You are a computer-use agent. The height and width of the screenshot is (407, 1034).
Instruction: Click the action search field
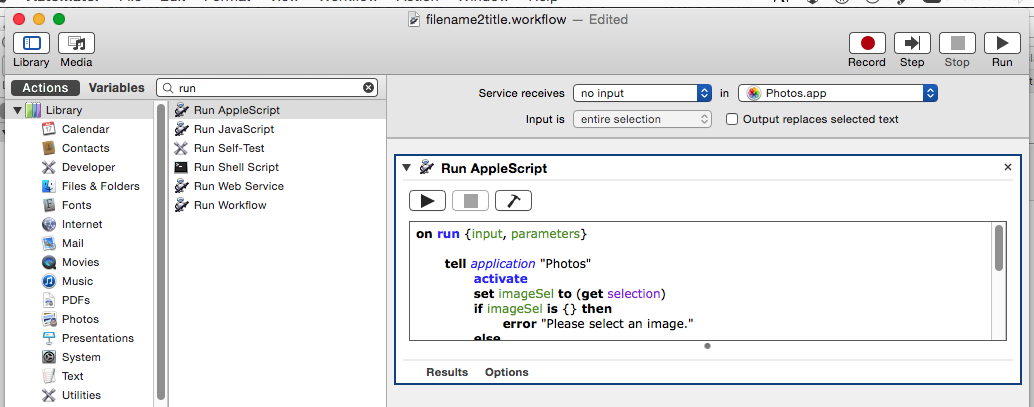pos(267,88)
